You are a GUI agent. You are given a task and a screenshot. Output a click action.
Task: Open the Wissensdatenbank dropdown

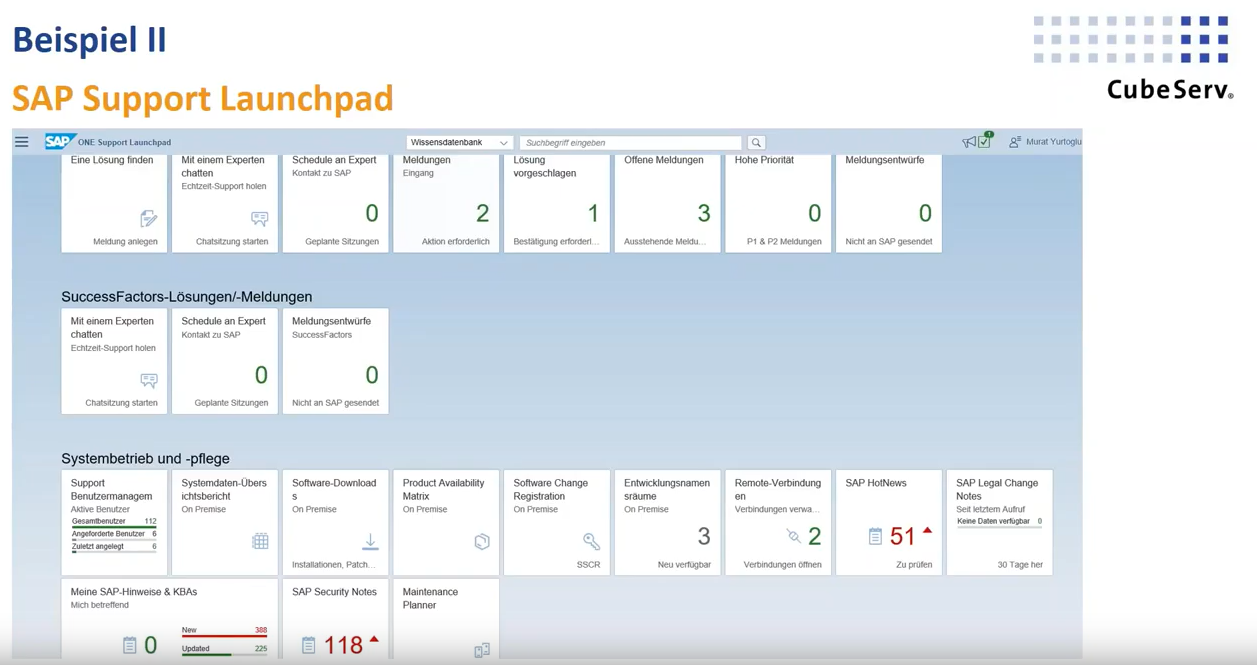457,142
